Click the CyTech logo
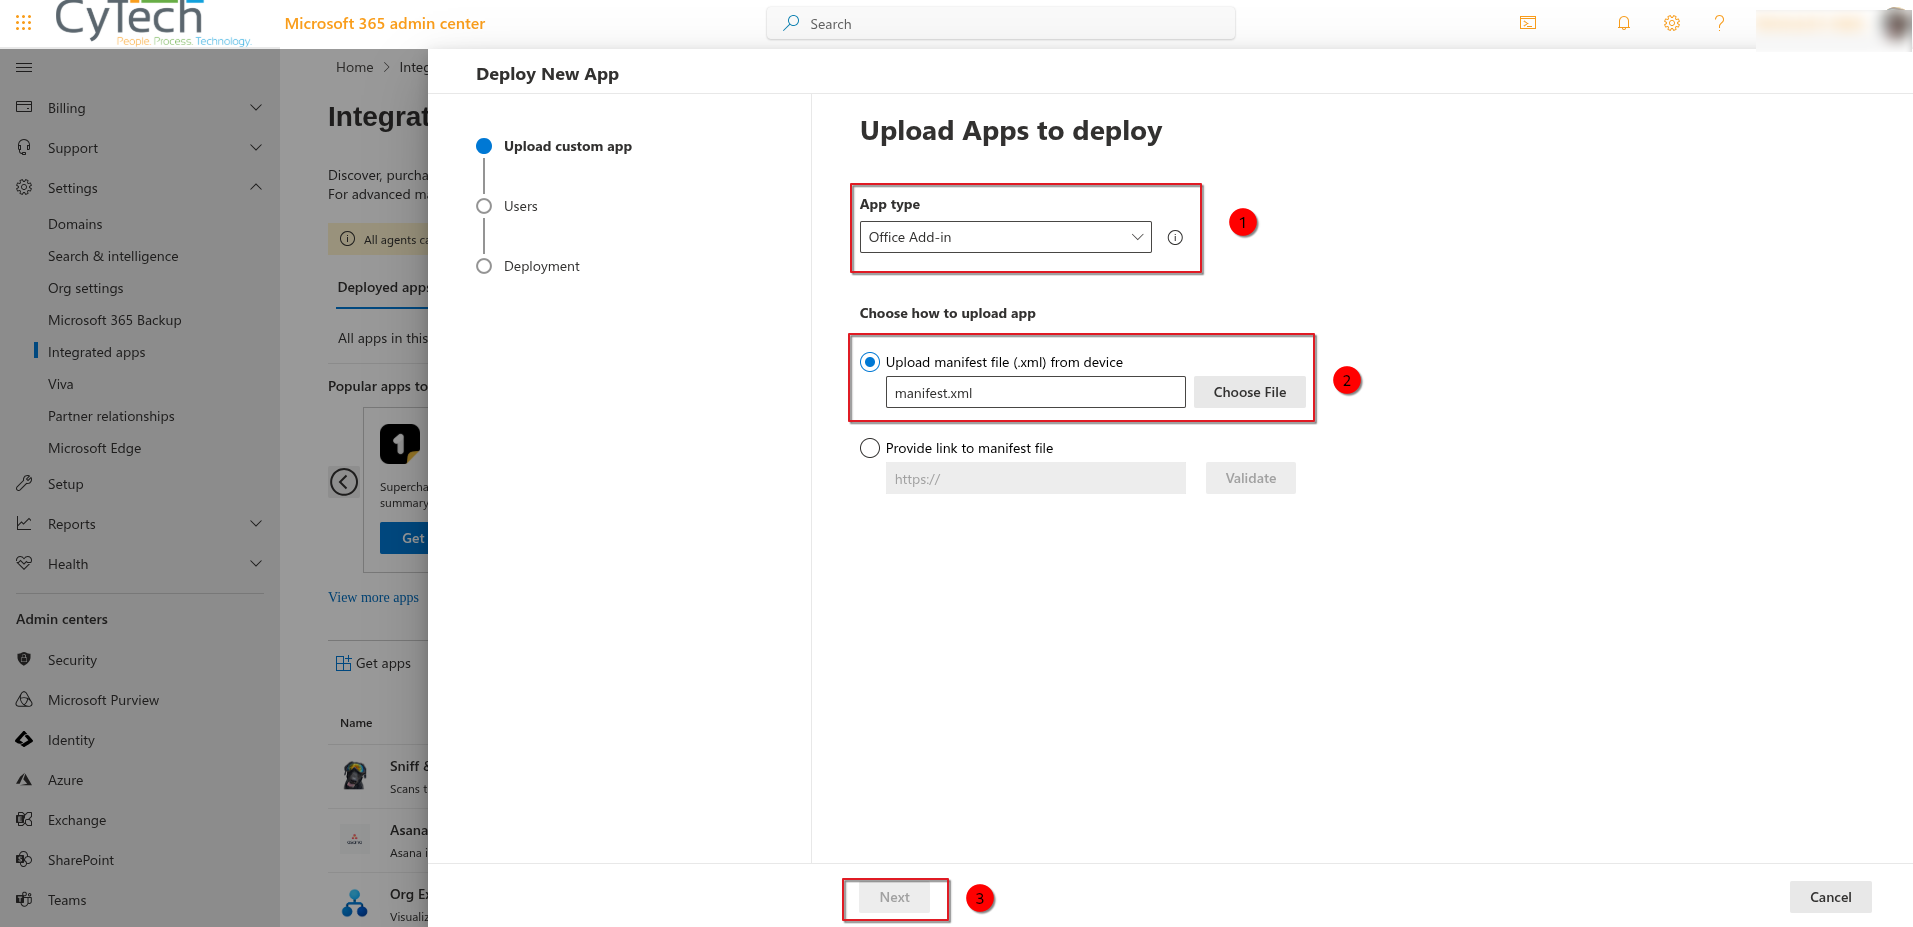1913x927 pixels. 152,22
